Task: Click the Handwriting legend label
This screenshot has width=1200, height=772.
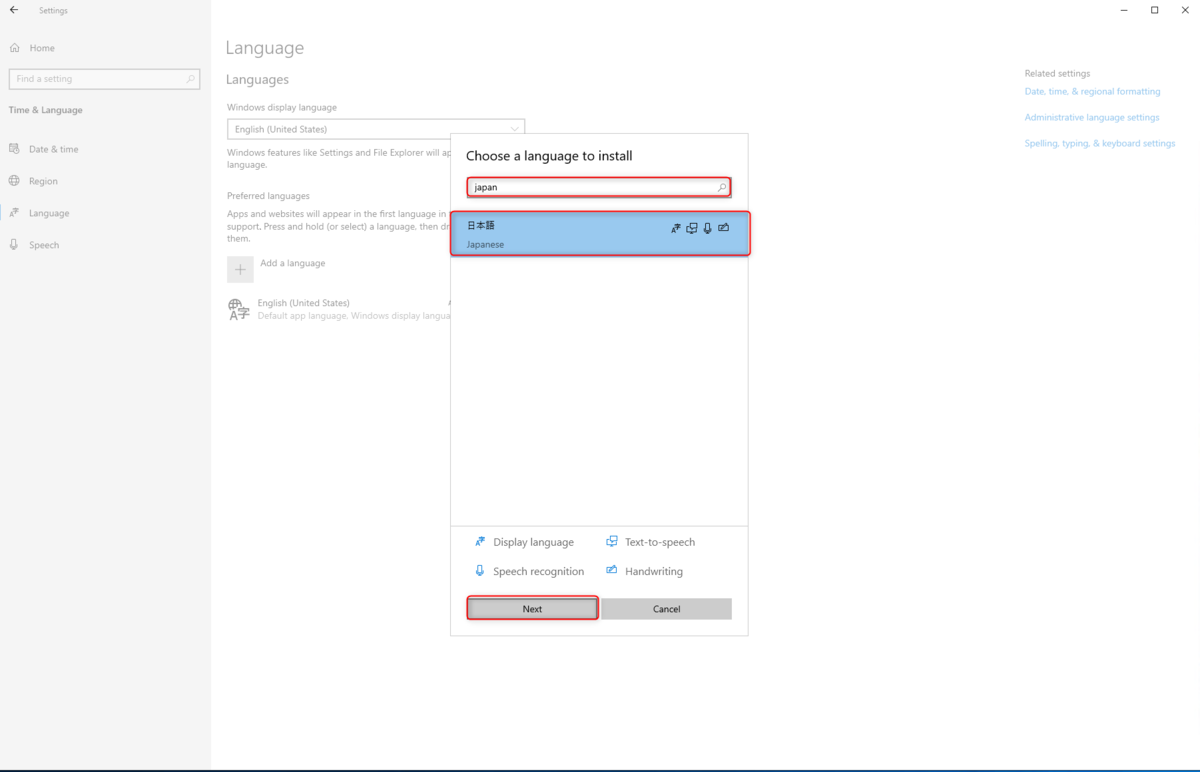Action: coord(654,572)
